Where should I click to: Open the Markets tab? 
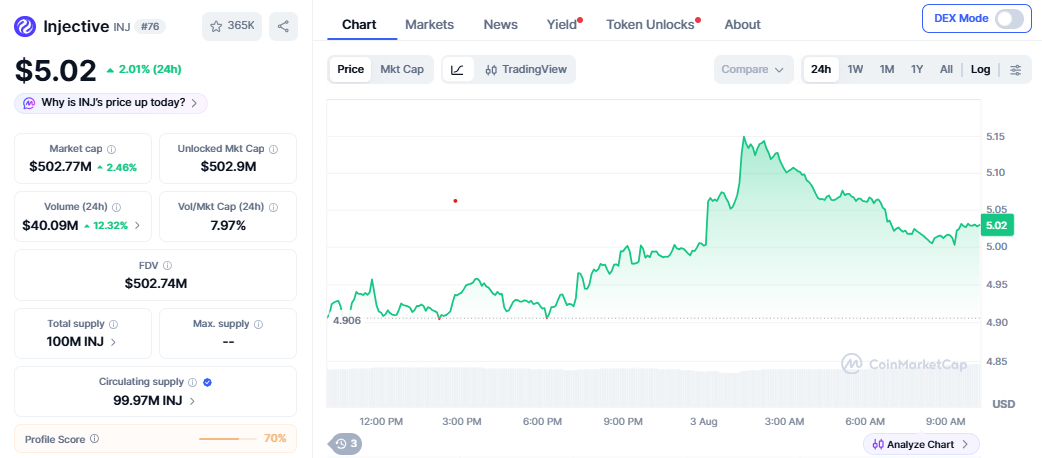(x=429, y=25)
